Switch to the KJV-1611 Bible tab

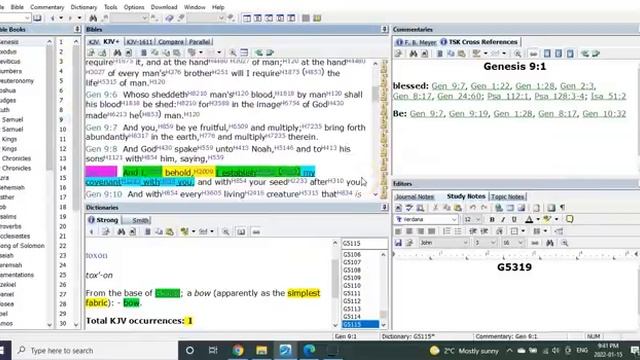tap(139, 42)
